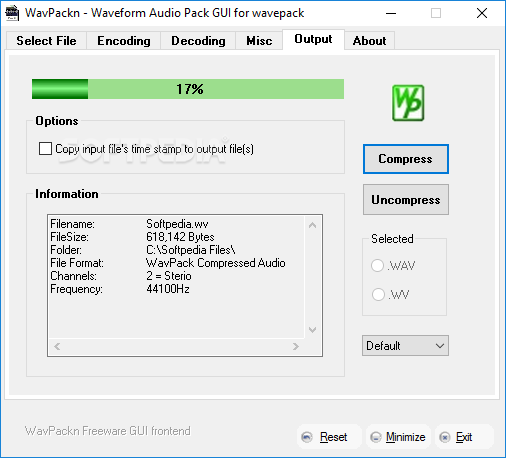Click the 2 = Sterio channels value

pos(169,276)
